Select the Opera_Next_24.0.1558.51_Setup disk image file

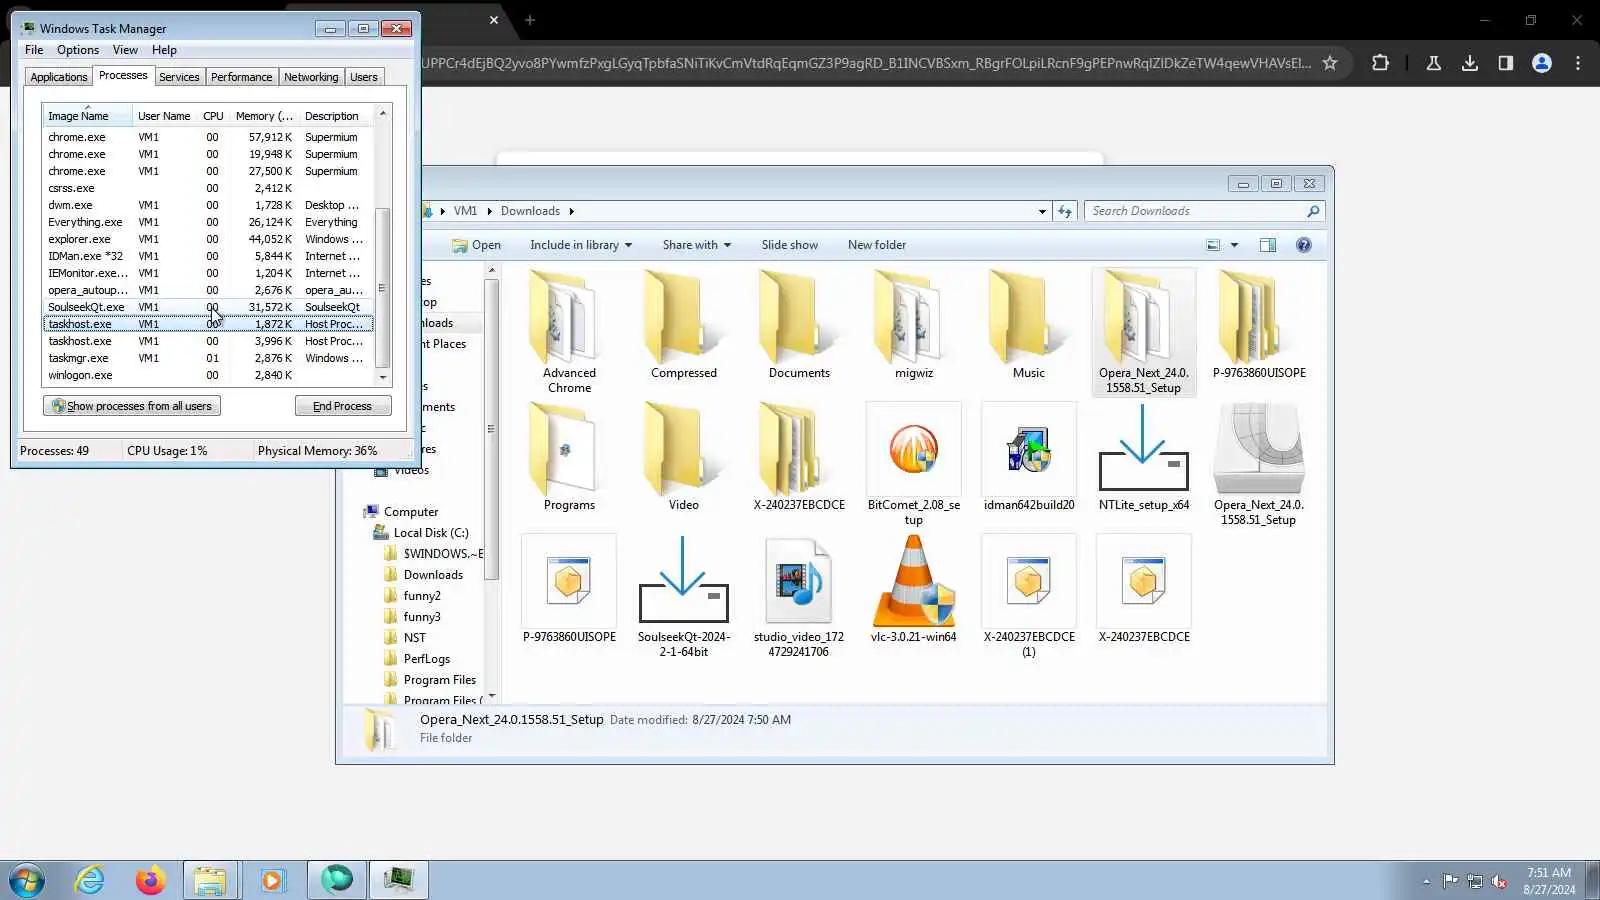tap(1259, 464)
